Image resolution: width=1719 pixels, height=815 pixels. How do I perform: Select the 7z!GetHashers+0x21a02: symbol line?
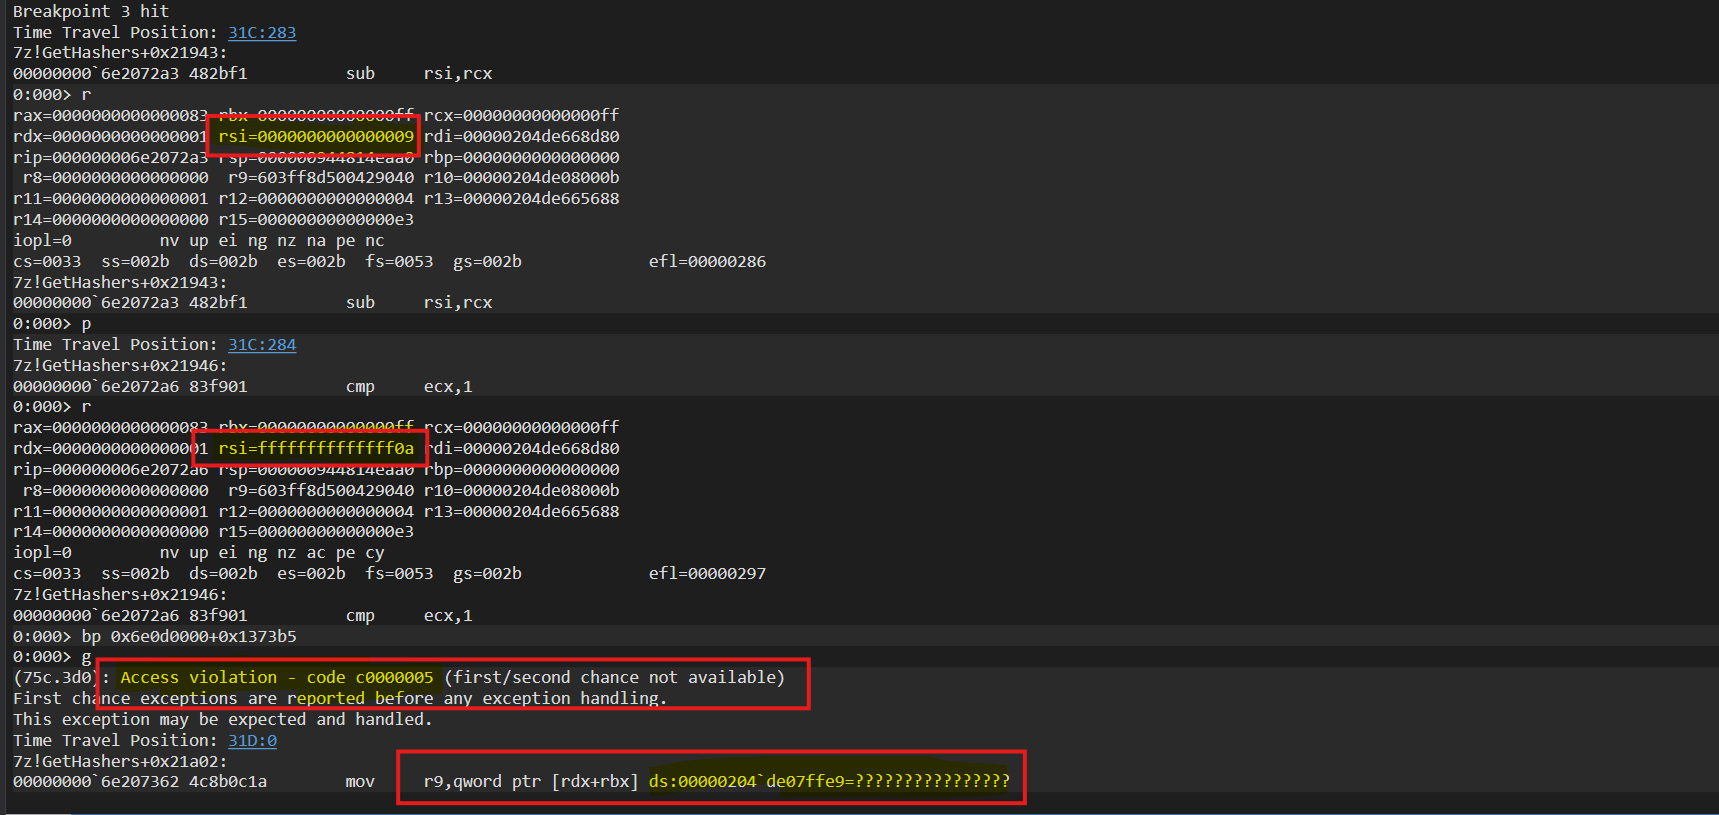120,761
